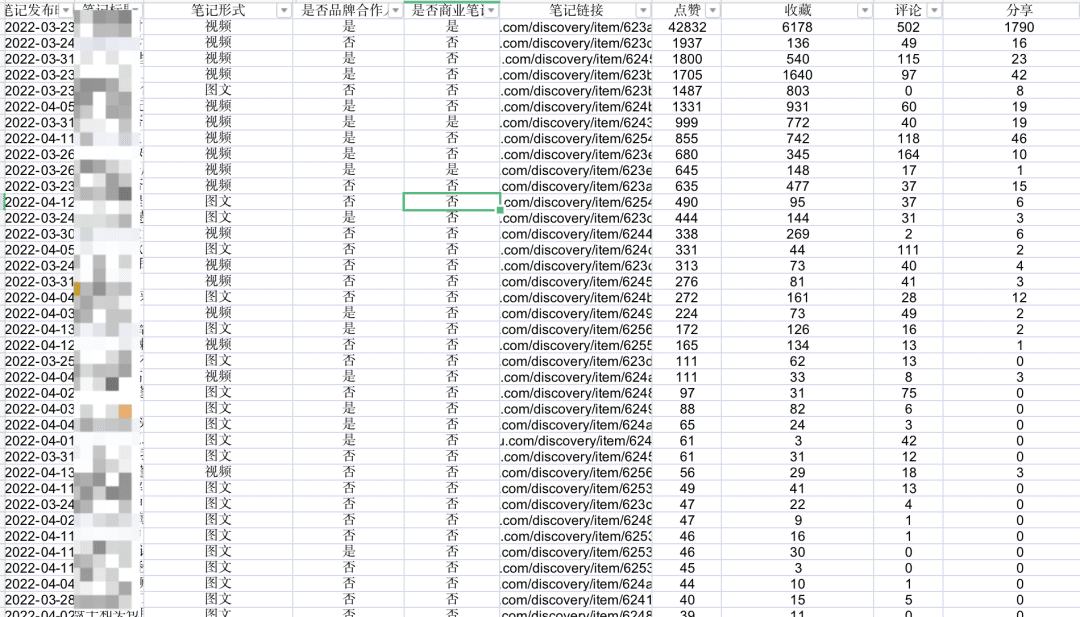
Task: Select the likes cell showing 1487
Action: pyautogui.click(x=687, y=90)
